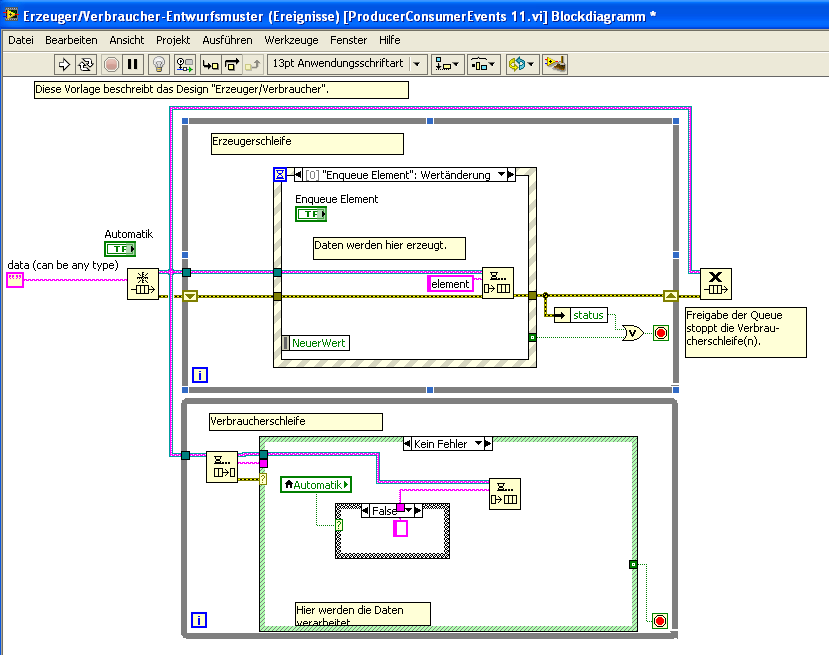The width and height of the screenshot is (829, 655).
Task: Go to next event case arrow
Action: 511,175
